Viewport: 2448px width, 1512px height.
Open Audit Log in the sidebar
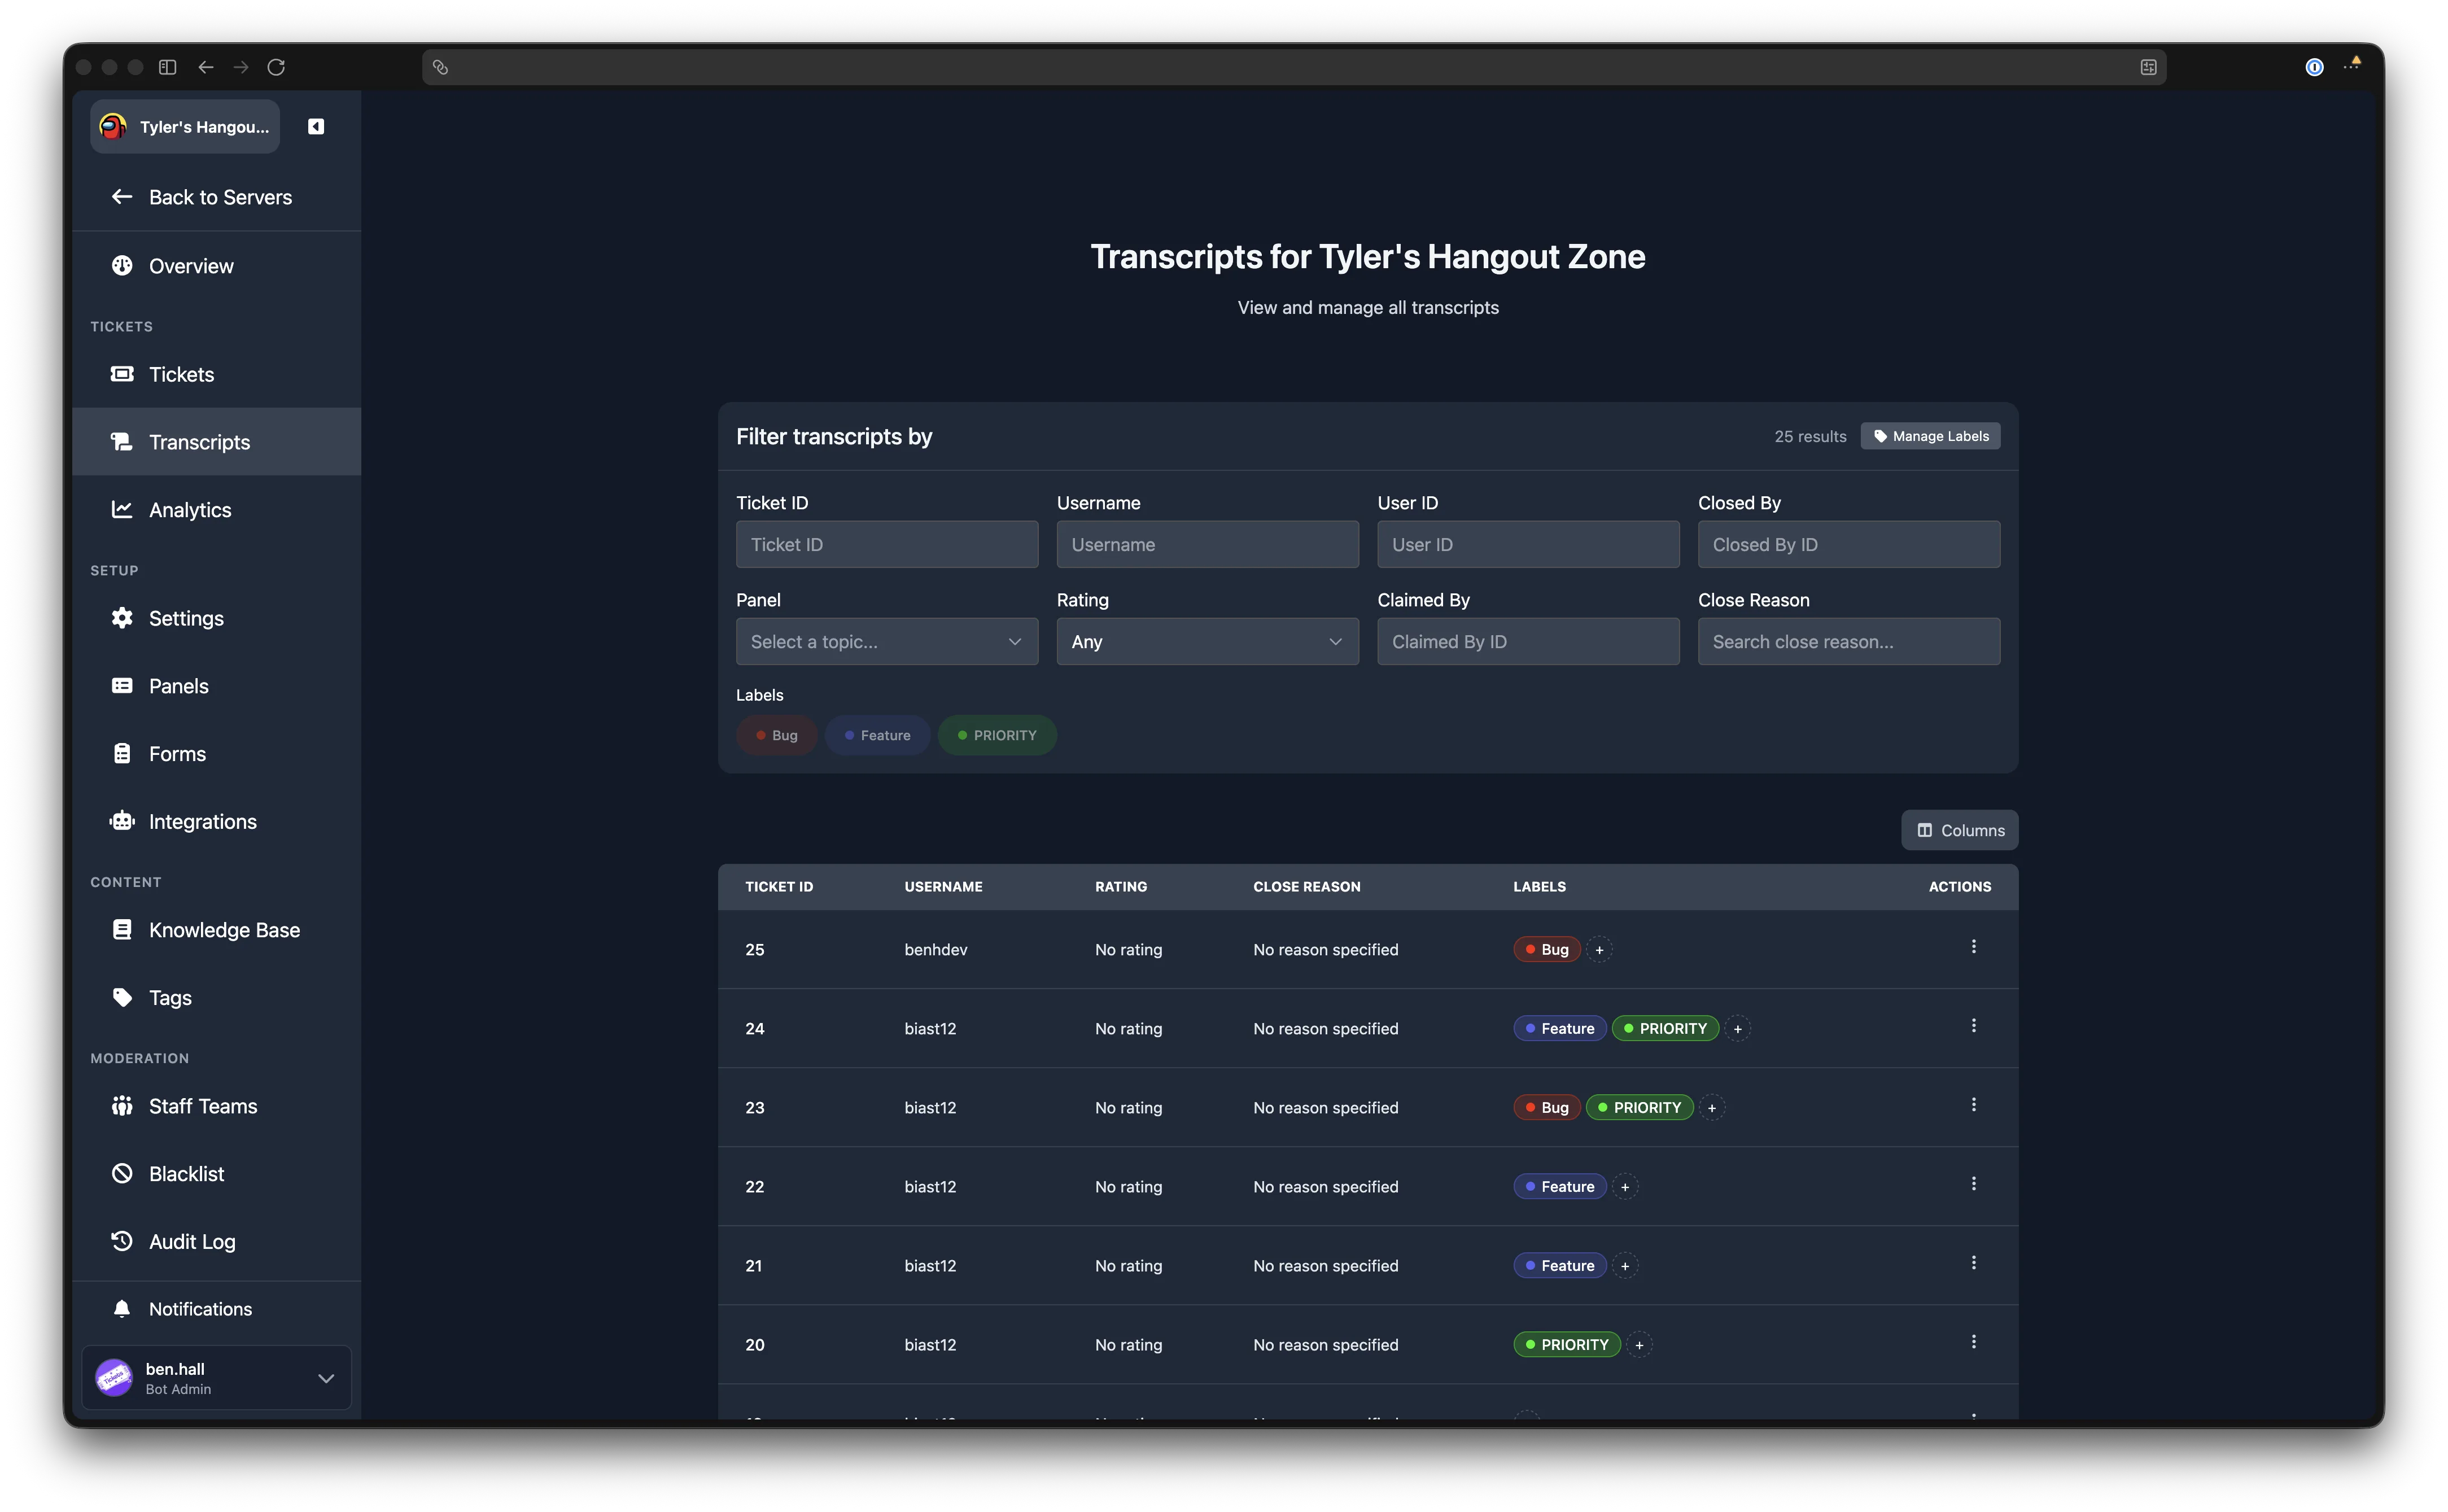216,1241
